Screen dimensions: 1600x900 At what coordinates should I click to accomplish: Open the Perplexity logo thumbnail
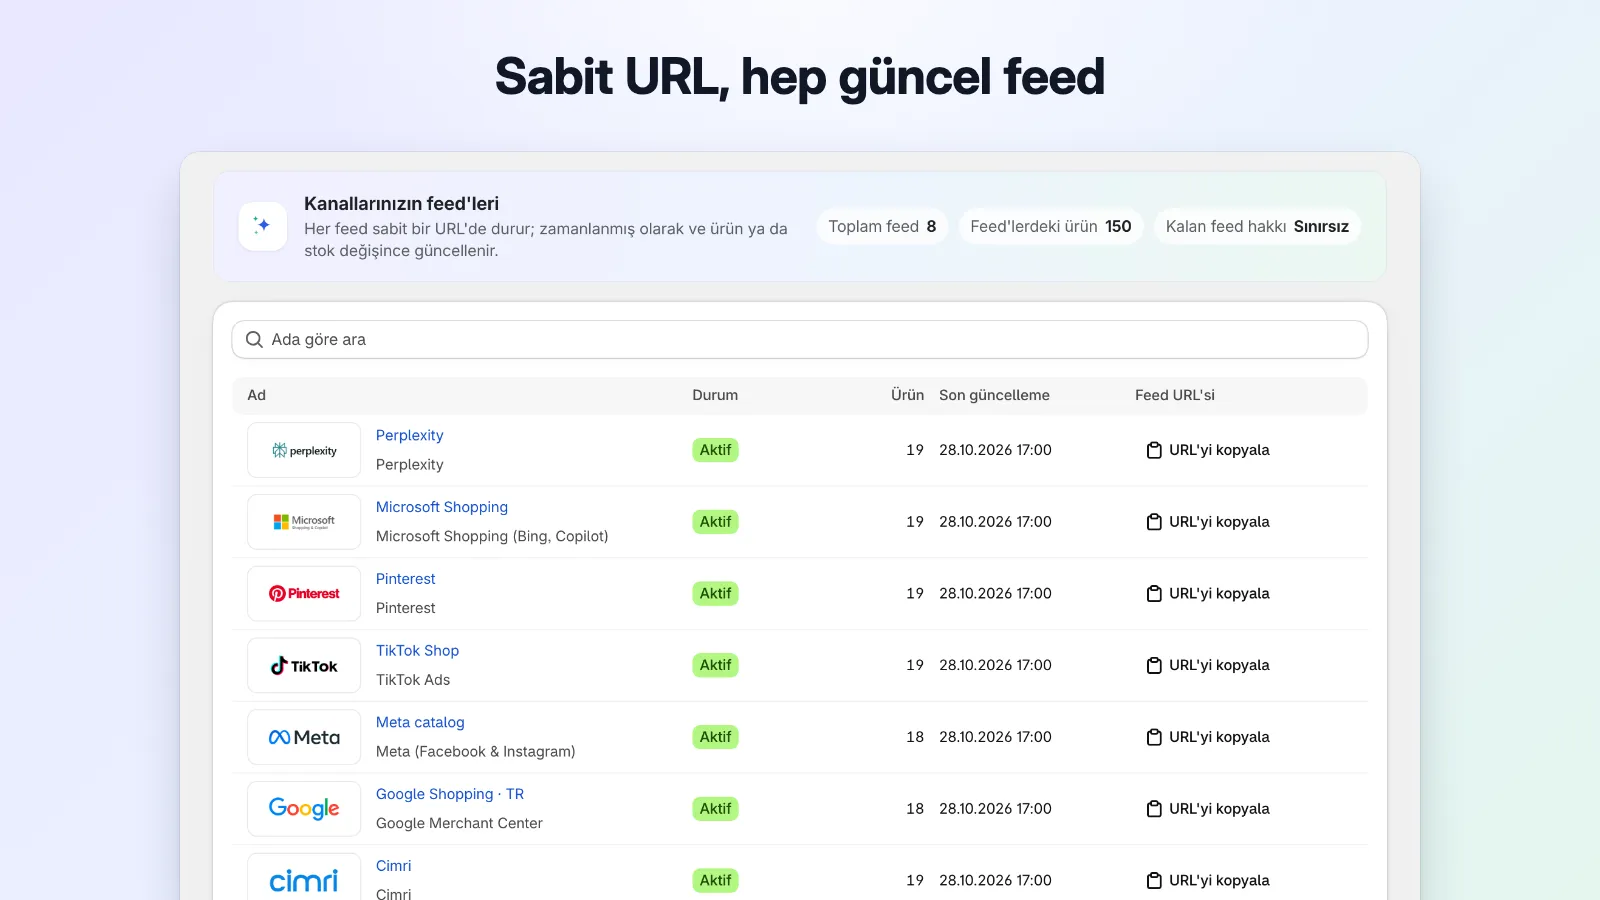tap(304, 450)
